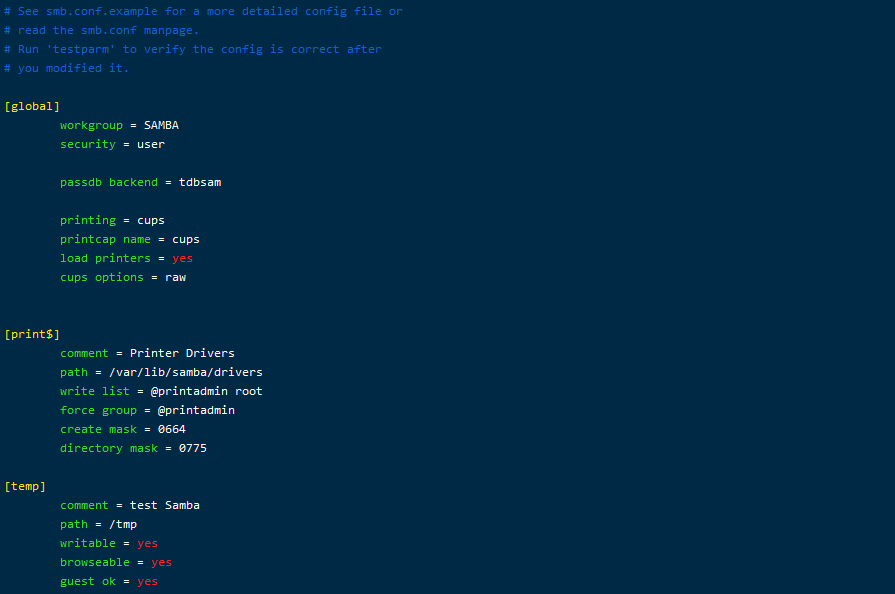Click the "force group" parameter name
The height and width of the screenshot is (594, 895).
coord(98,410)
